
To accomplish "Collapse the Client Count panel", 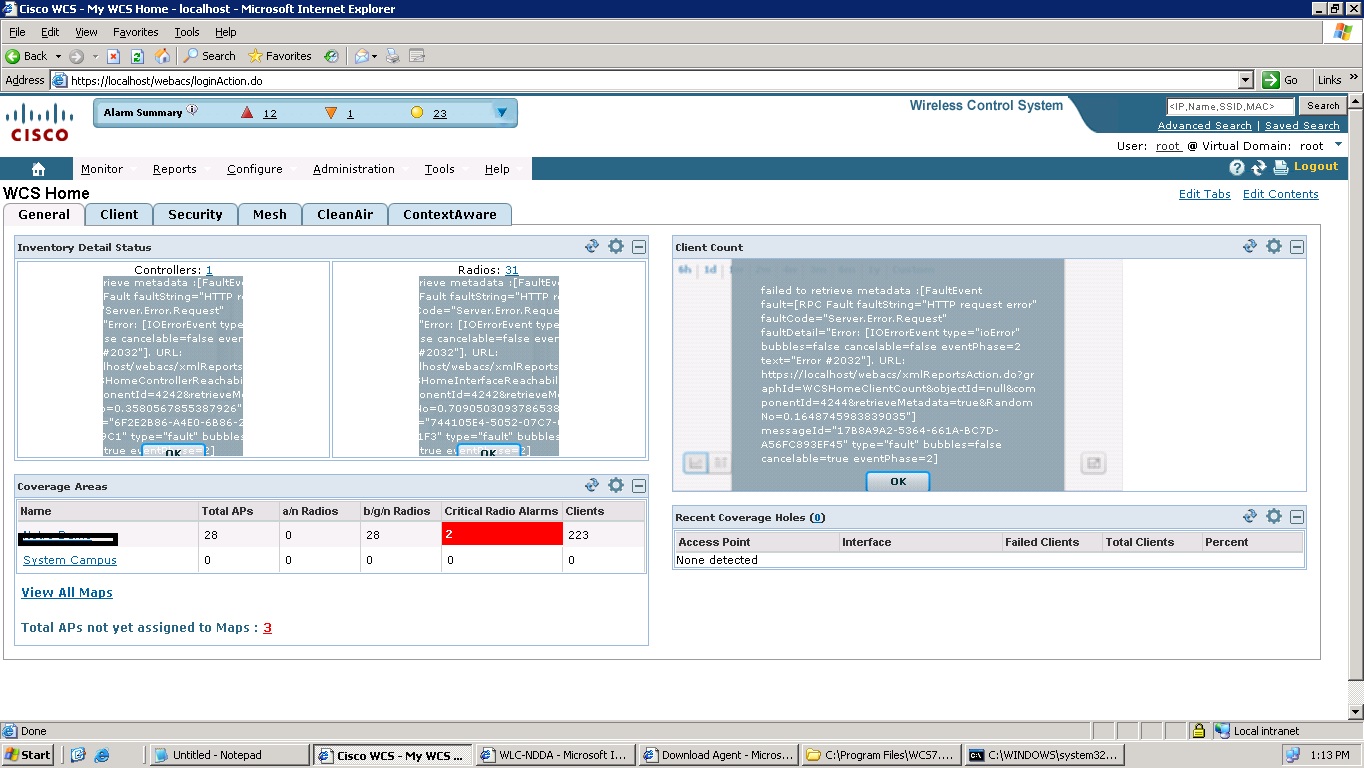I will pos(1297,247).
